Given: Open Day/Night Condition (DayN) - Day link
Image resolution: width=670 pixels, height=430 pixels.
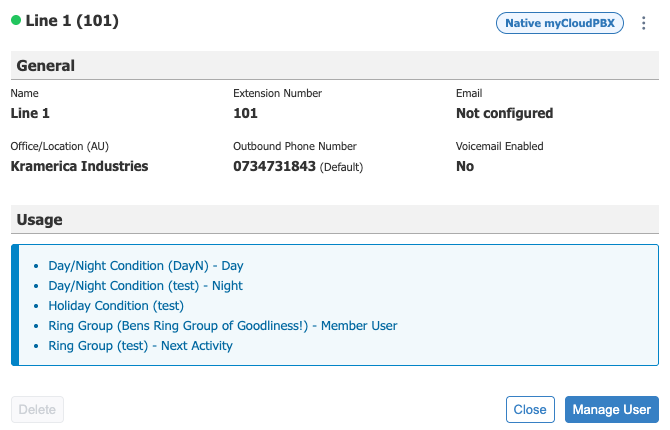Looking at the screenshot, I should pyautogui.click(x=146, y=266).
